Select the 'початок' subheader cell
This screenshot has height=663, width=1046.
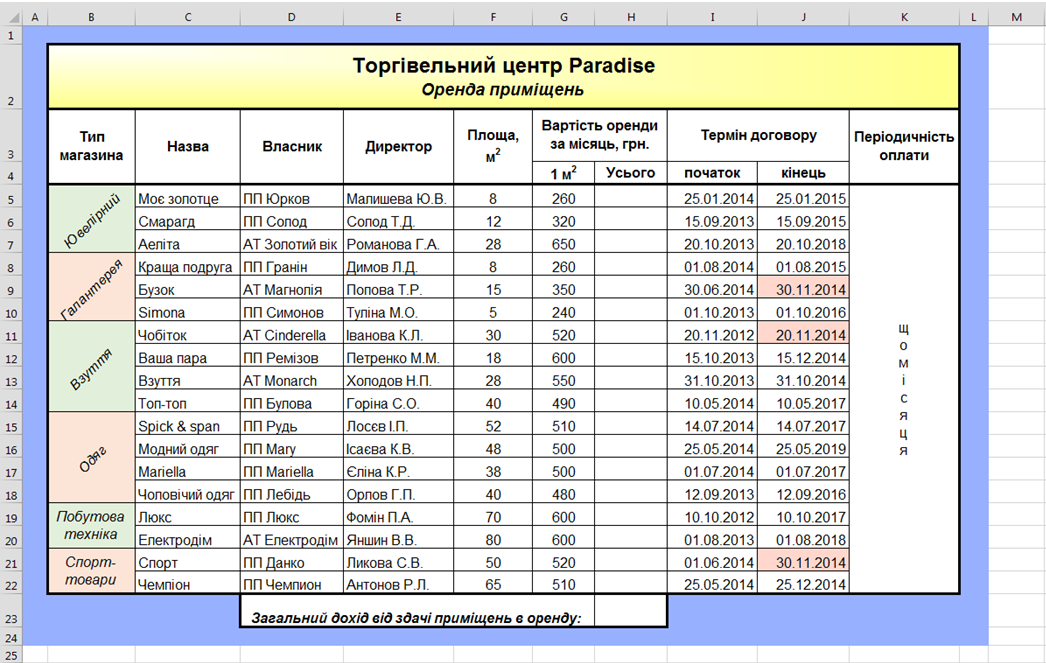(712, 173)
